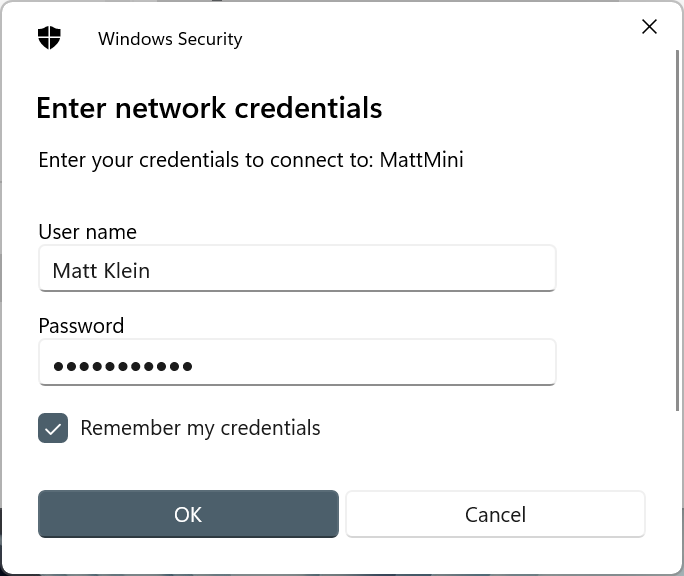
Task: Click the Remember my credentials label text
Action: coord(200,428)
